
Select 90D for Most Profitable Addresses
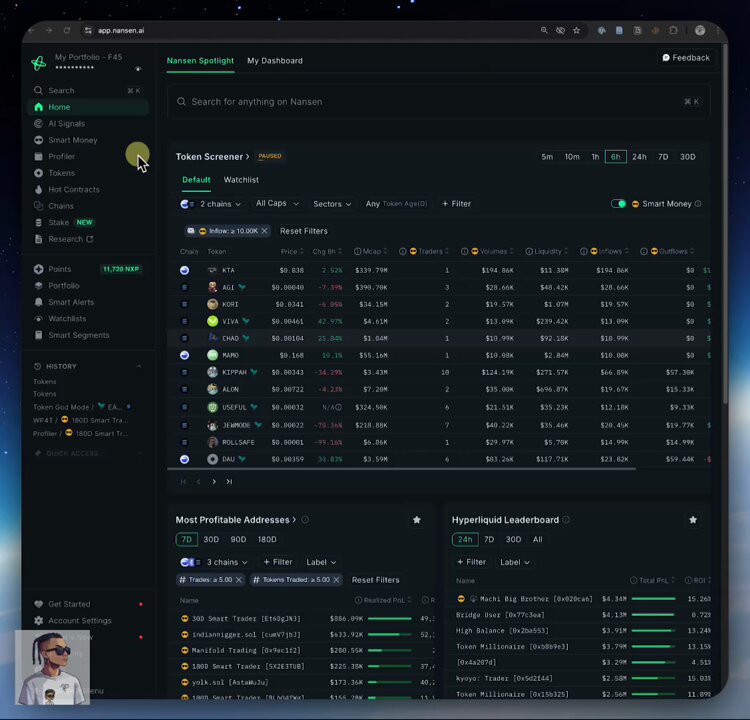coord(238,540)
